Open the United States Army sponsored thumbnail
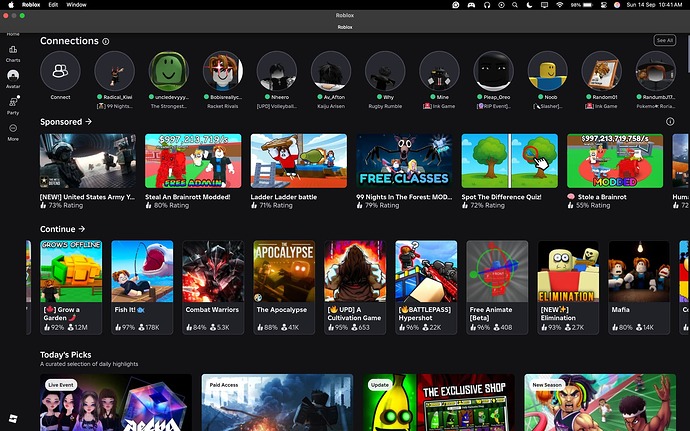The width and height of the screenshot is (690, 431). click(x=88, y=161)
